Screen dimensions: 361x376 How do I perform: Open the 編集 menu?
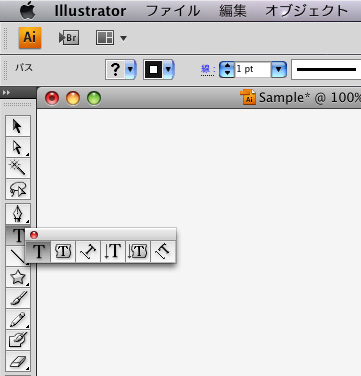pyautogui.click(x=233, y=11)
